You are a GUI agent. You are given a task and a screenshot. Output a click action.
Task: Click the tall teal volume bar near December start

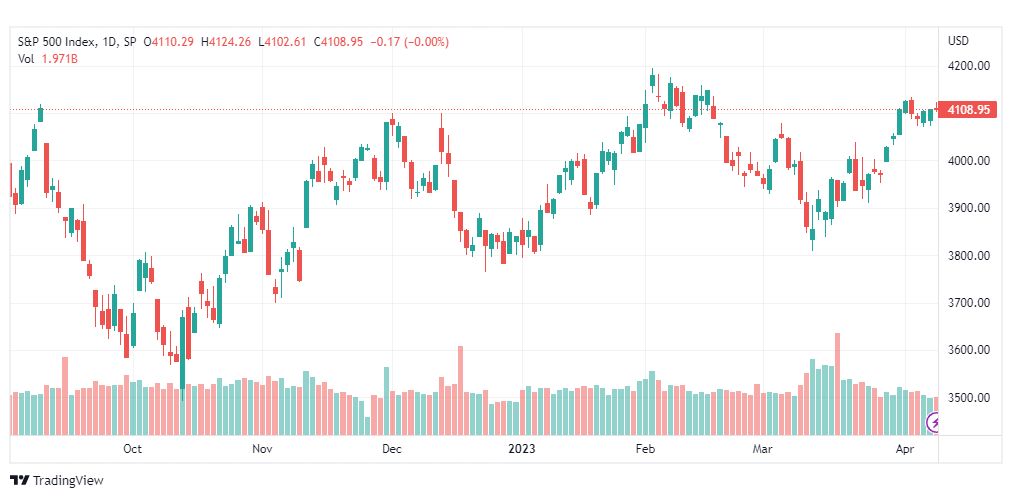[386, 401]
